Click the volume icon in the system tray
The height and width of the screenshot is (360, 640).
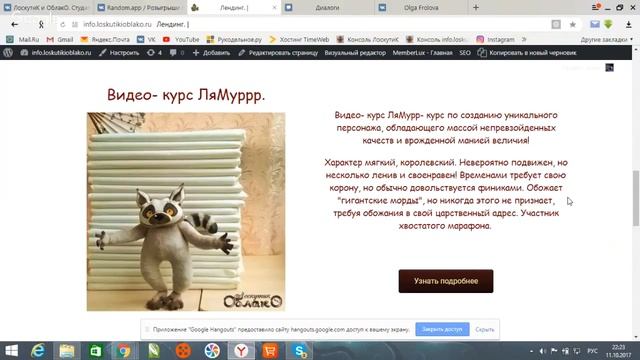(x=542, y=351)
